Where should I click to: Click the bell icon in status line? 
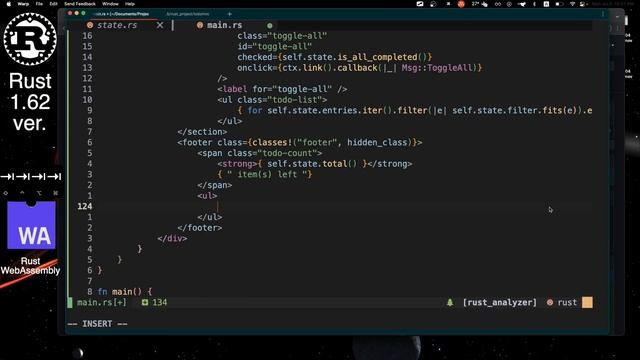pyautogui.click(x=450, y=302)
